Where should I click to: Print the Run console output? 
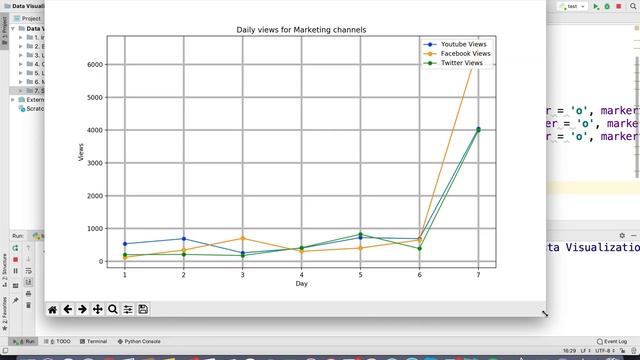[x=28, y=293]
